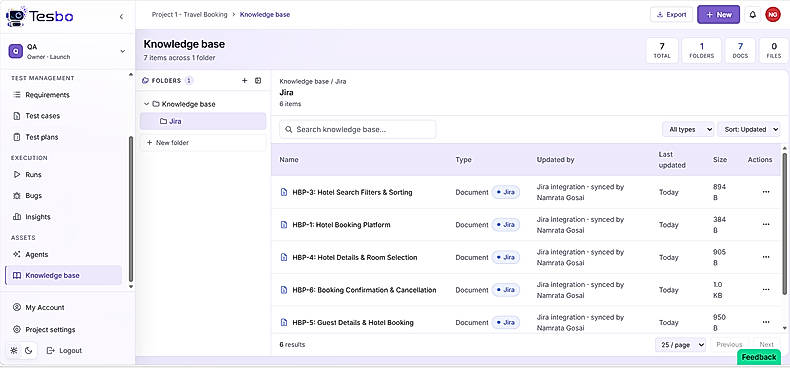Open HBP-5: Guest Details & Hotel Booking
The height and width of the screenshot is (368, 790).
[x=353, y=322]
